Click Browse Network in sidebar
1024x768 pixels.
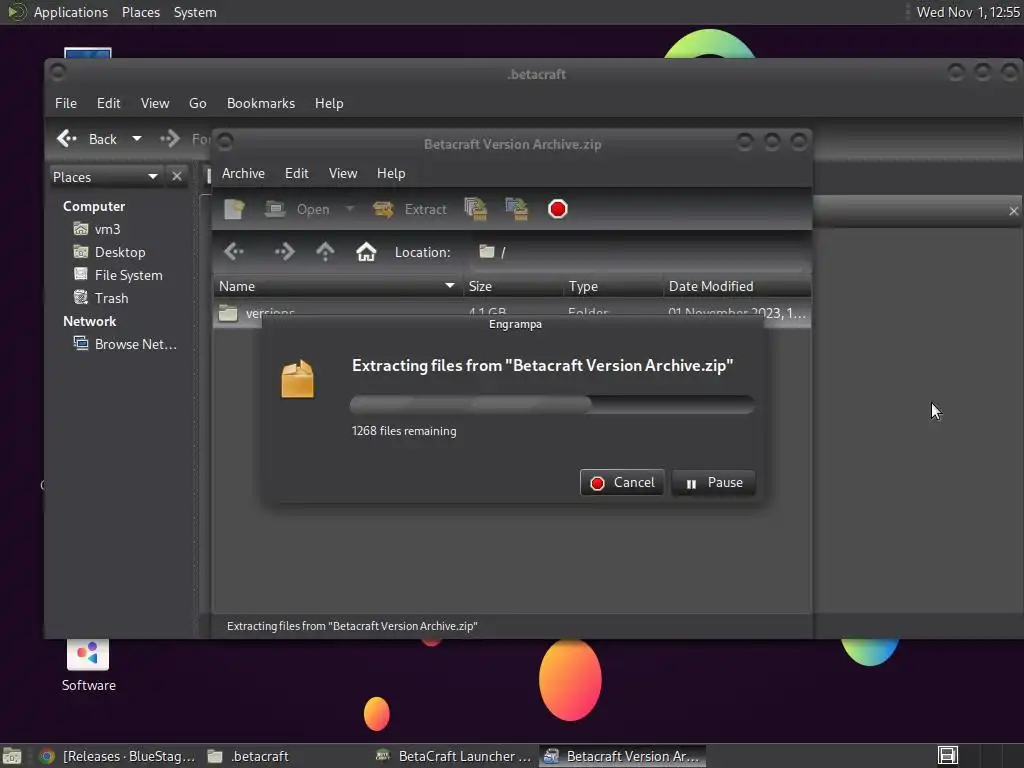coord(125,344)
